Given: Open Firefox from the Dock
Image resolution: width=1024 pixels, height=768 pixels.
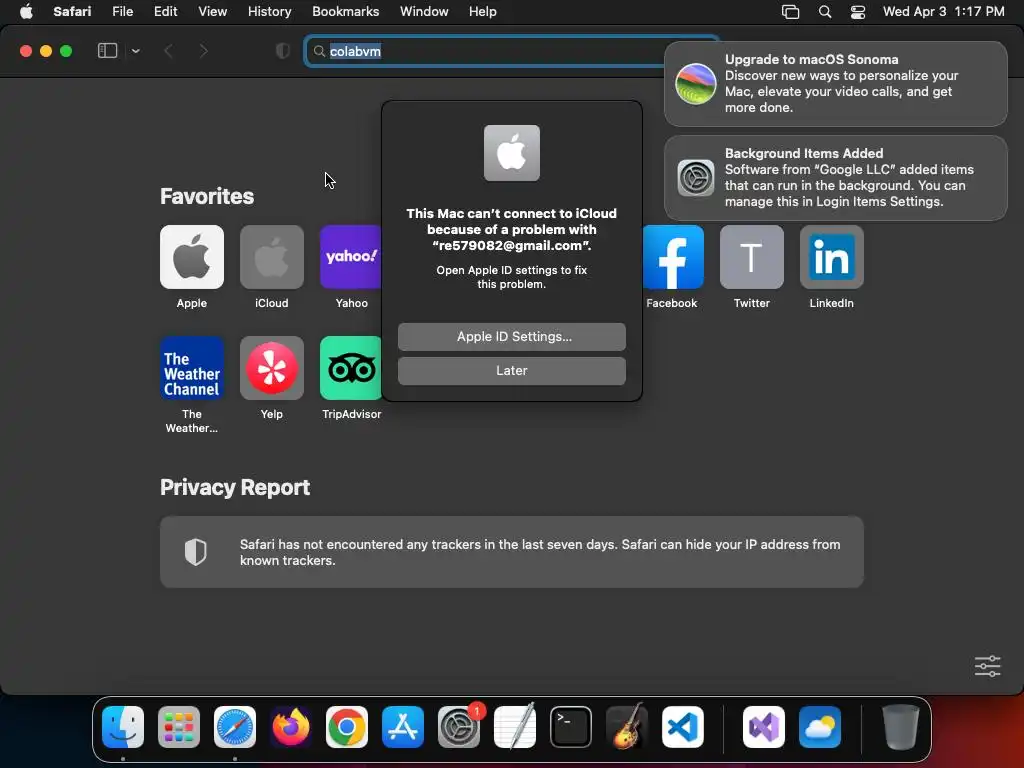Looking at the screenshot, I should (x=291, y=727).
